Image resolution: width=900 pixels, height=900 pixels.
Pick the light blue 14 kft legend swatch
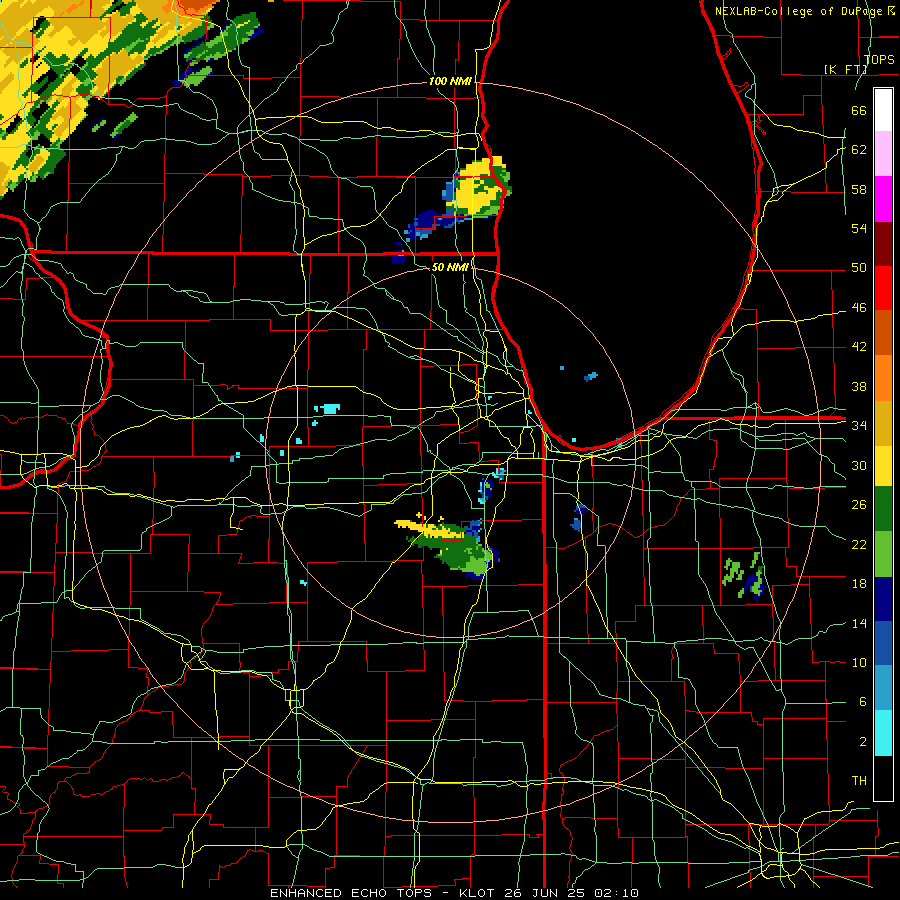pos(883,688)
